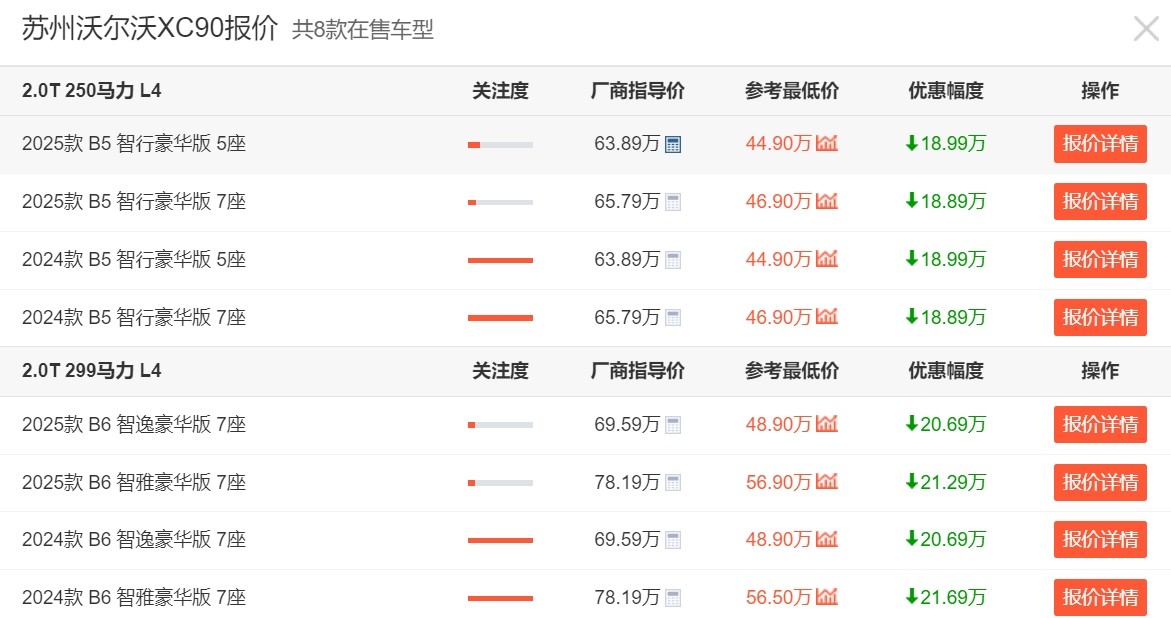Open model link 2024款 B5 智行豪华版 5座

click(x=134, y=260)
